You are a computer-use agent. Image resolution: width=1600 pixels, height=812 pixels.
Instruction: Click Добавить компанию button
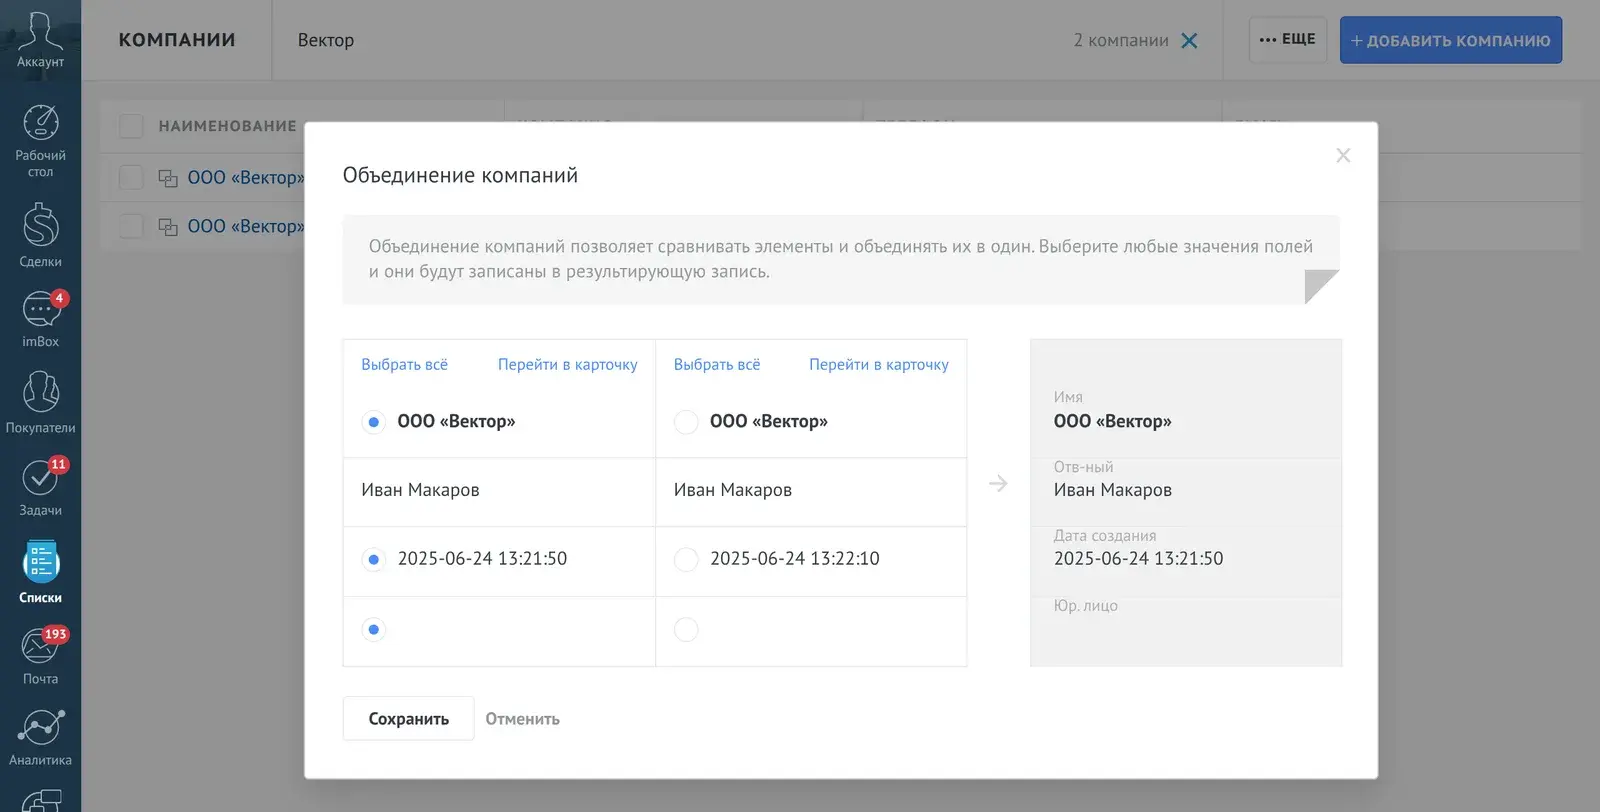1451,40
